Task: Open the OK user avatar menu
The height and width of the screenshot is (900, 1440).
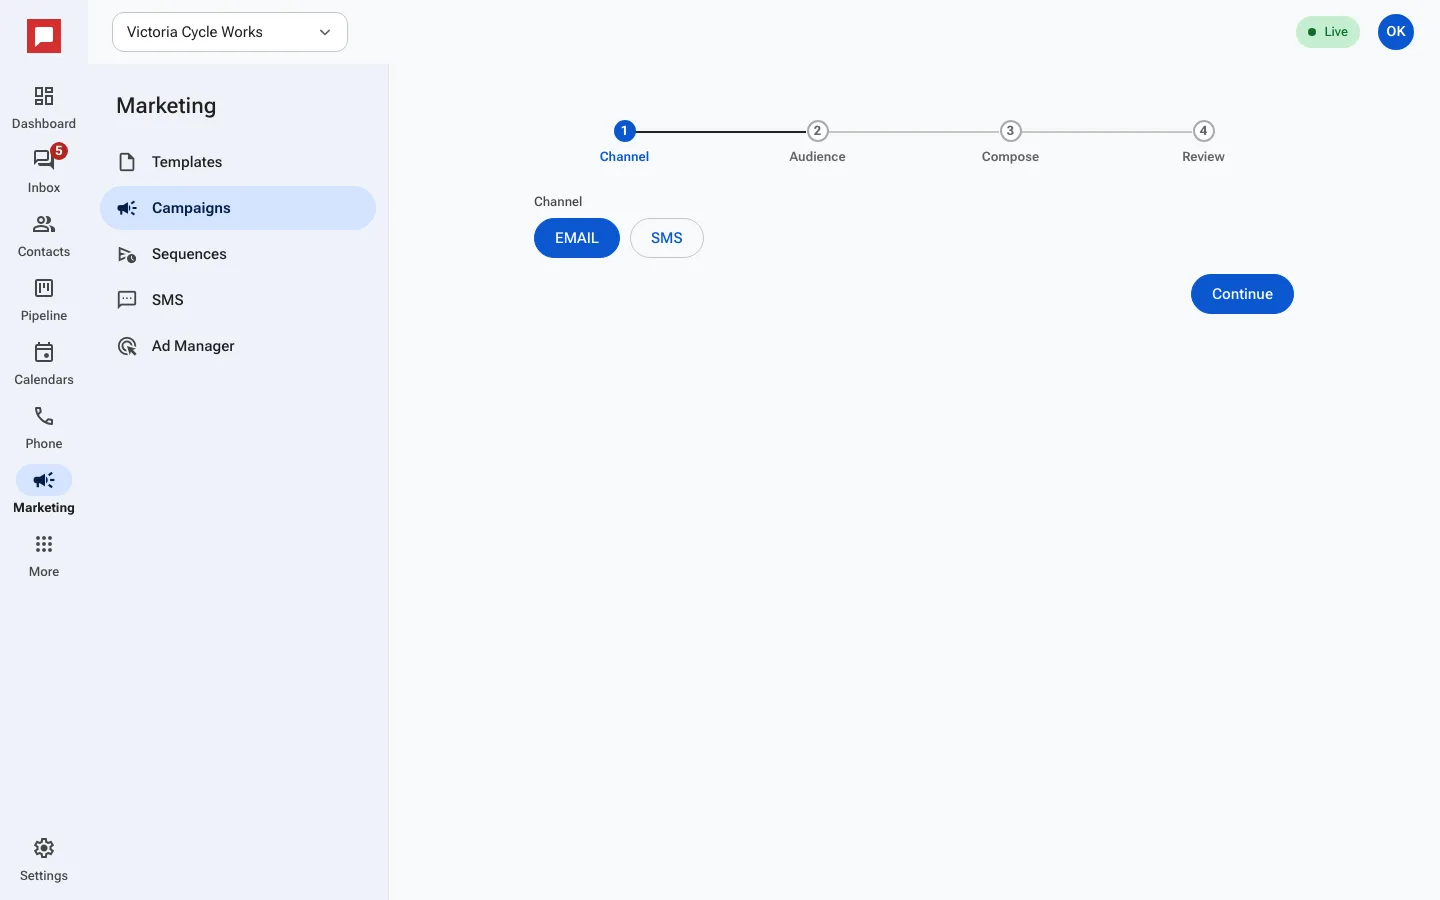Action: pyautogui.click(x=1396, y=32)
